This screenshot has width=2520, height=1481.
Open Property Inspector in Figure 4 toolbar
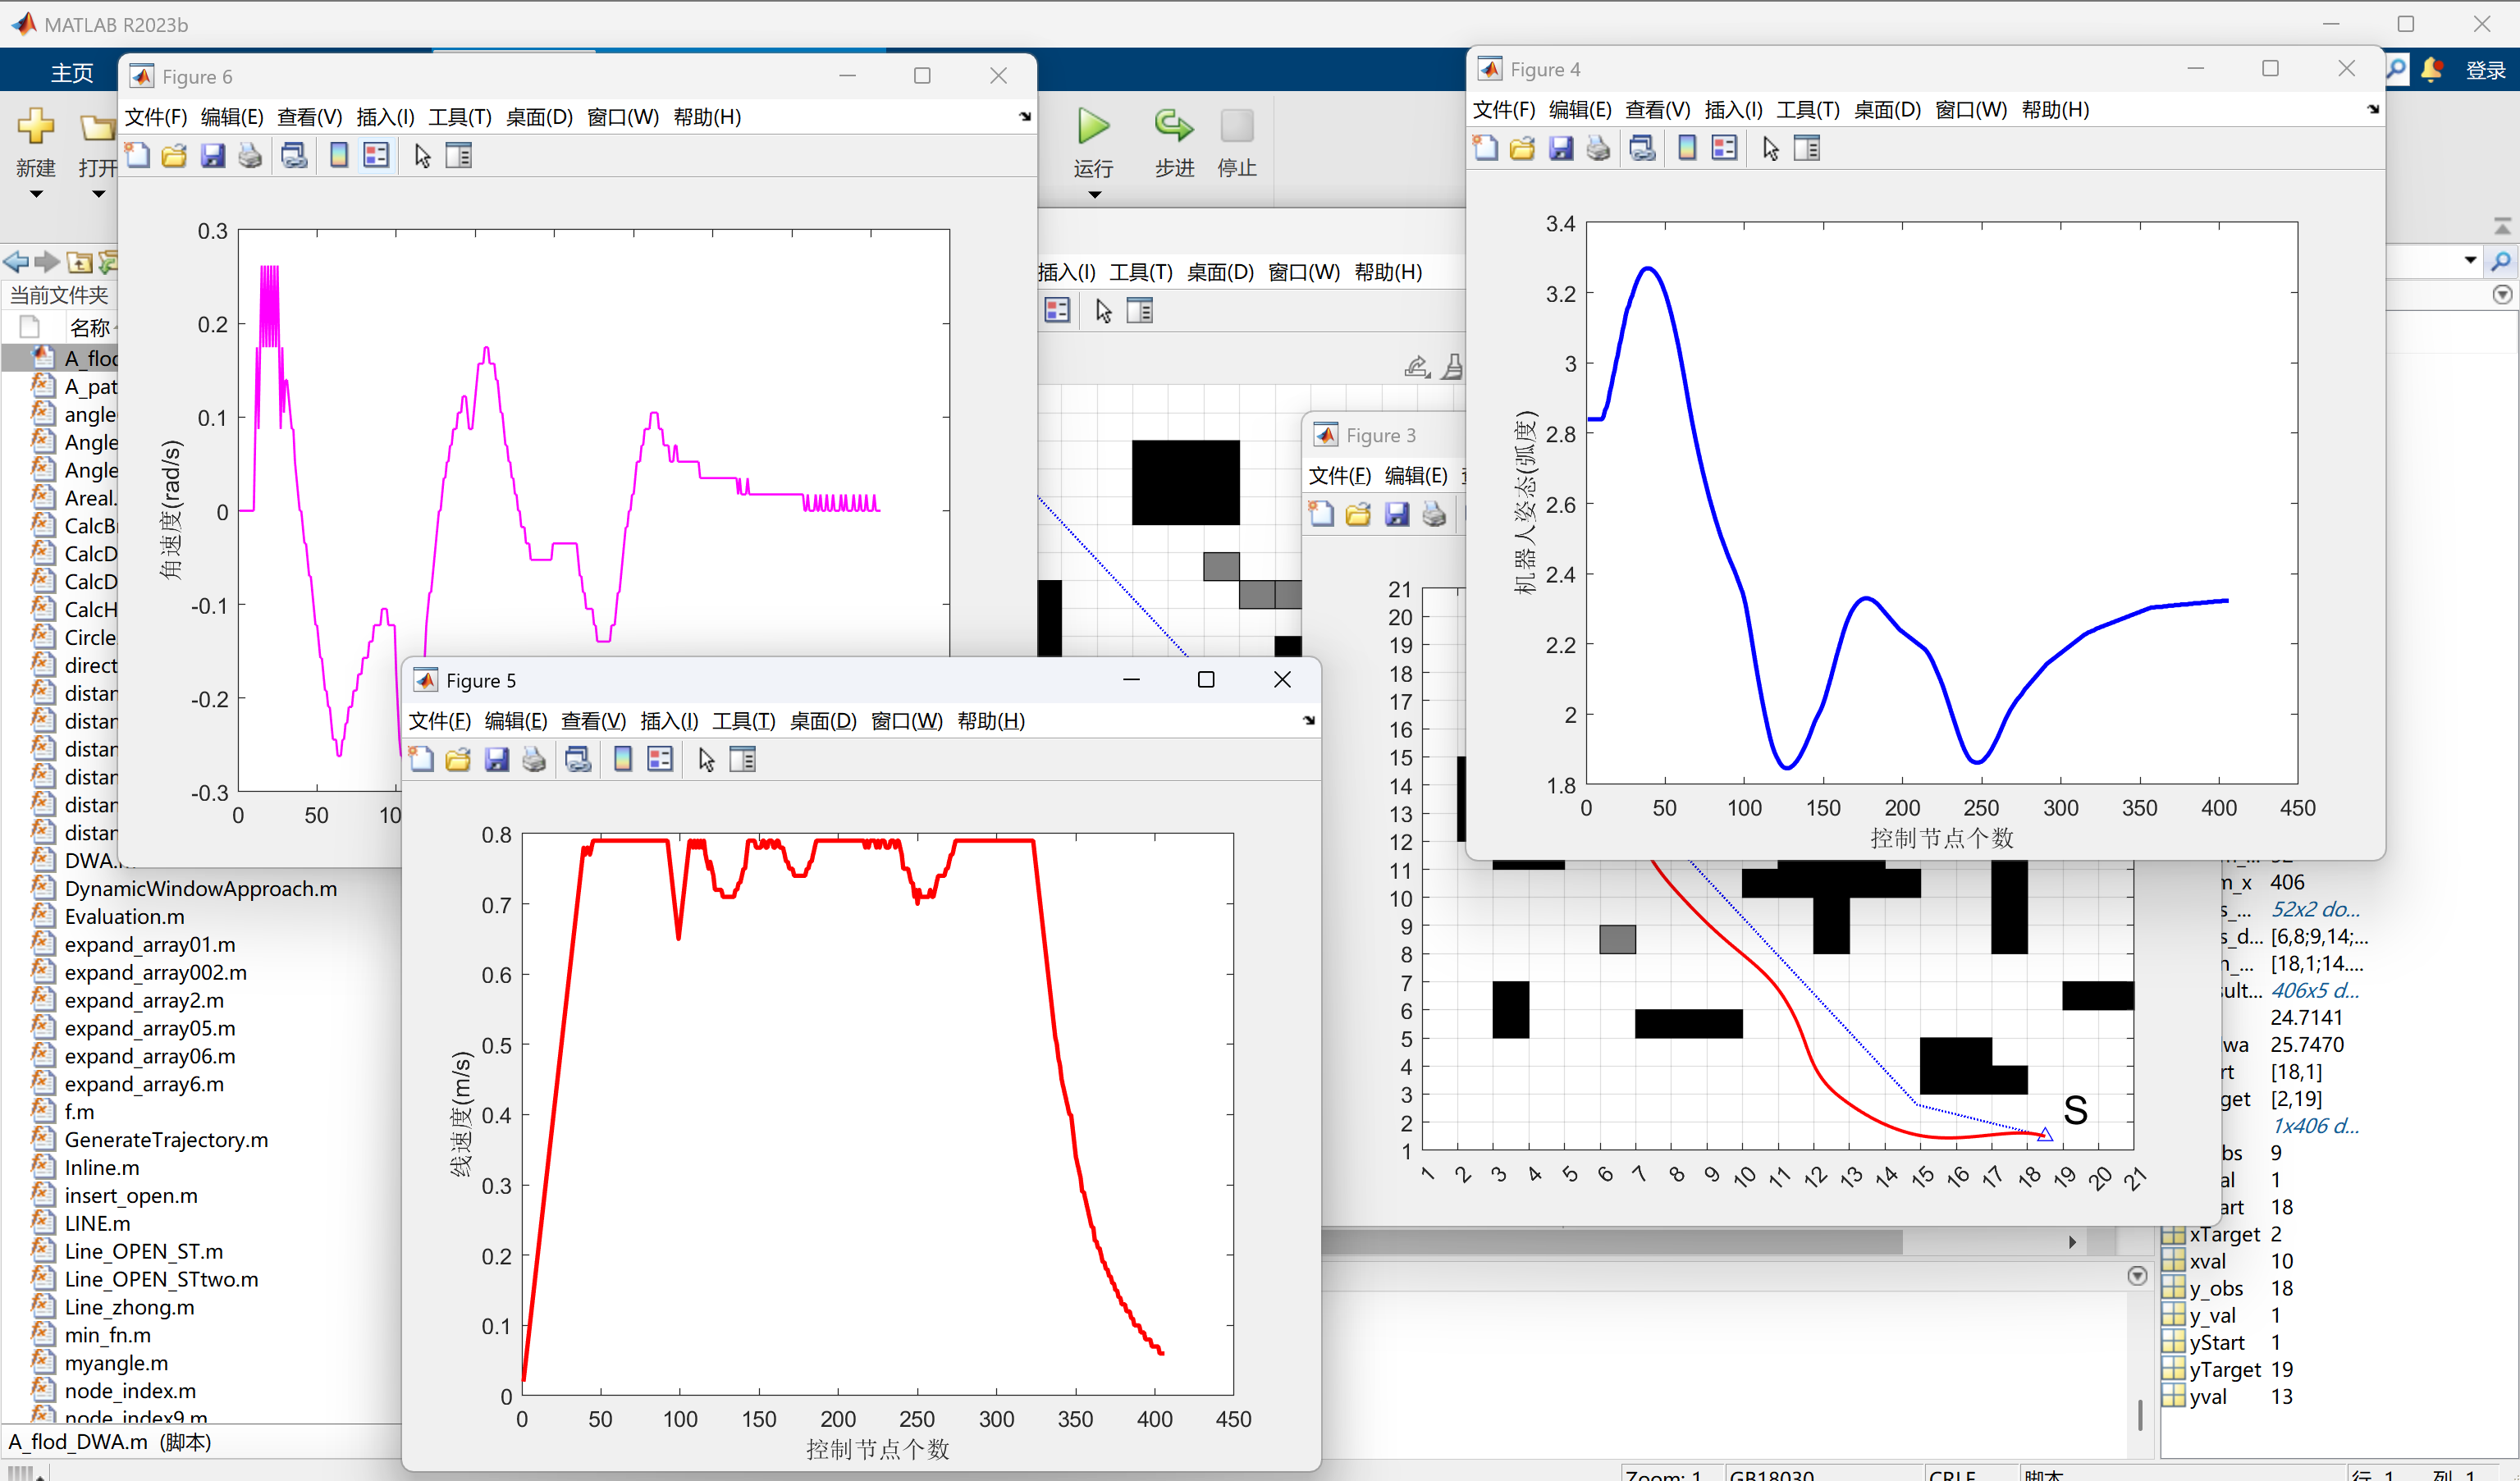coord(1807,149)
